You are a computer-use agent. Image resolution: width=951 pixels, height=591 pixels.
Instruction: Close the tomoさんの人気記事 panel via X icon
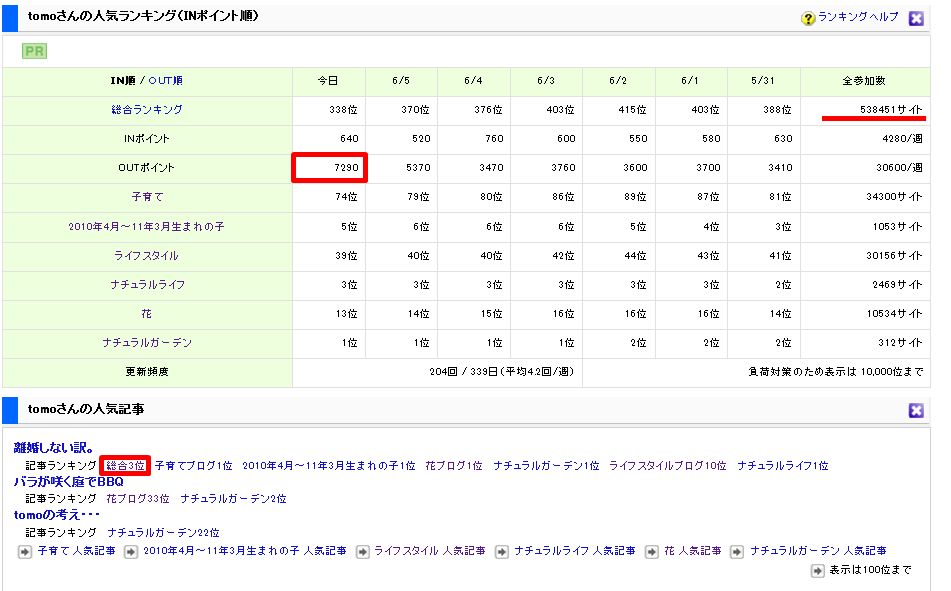(916, 410)
